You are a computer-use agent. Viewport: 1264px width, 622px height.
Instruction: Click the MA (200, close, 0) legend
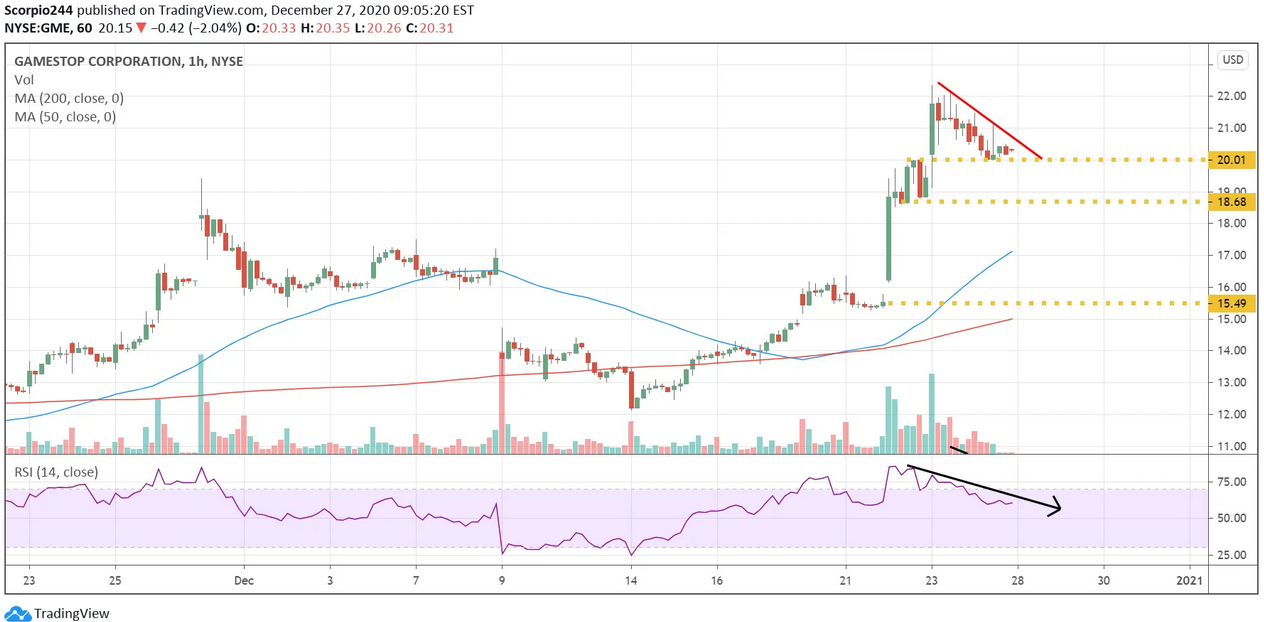click(x=69, y=98)
